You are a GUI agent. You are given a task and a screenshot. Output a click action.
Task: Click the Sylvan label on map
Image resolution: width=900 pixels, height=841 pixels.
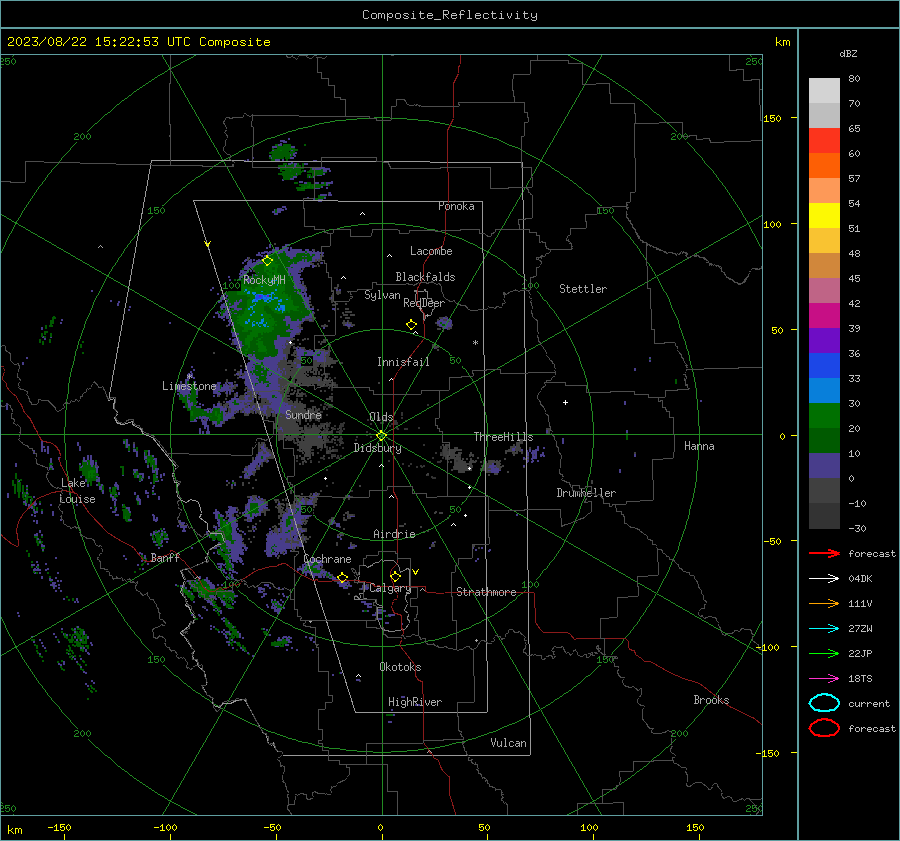pos(382,295)
